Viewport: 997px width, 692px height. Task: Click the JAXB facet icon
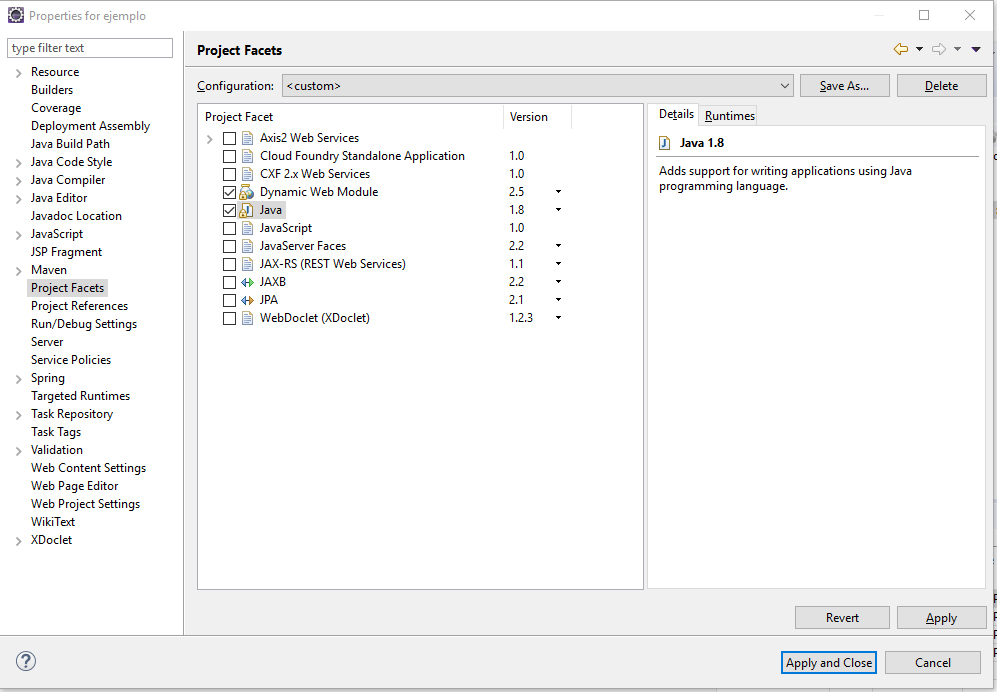click(x=247, y=282)
